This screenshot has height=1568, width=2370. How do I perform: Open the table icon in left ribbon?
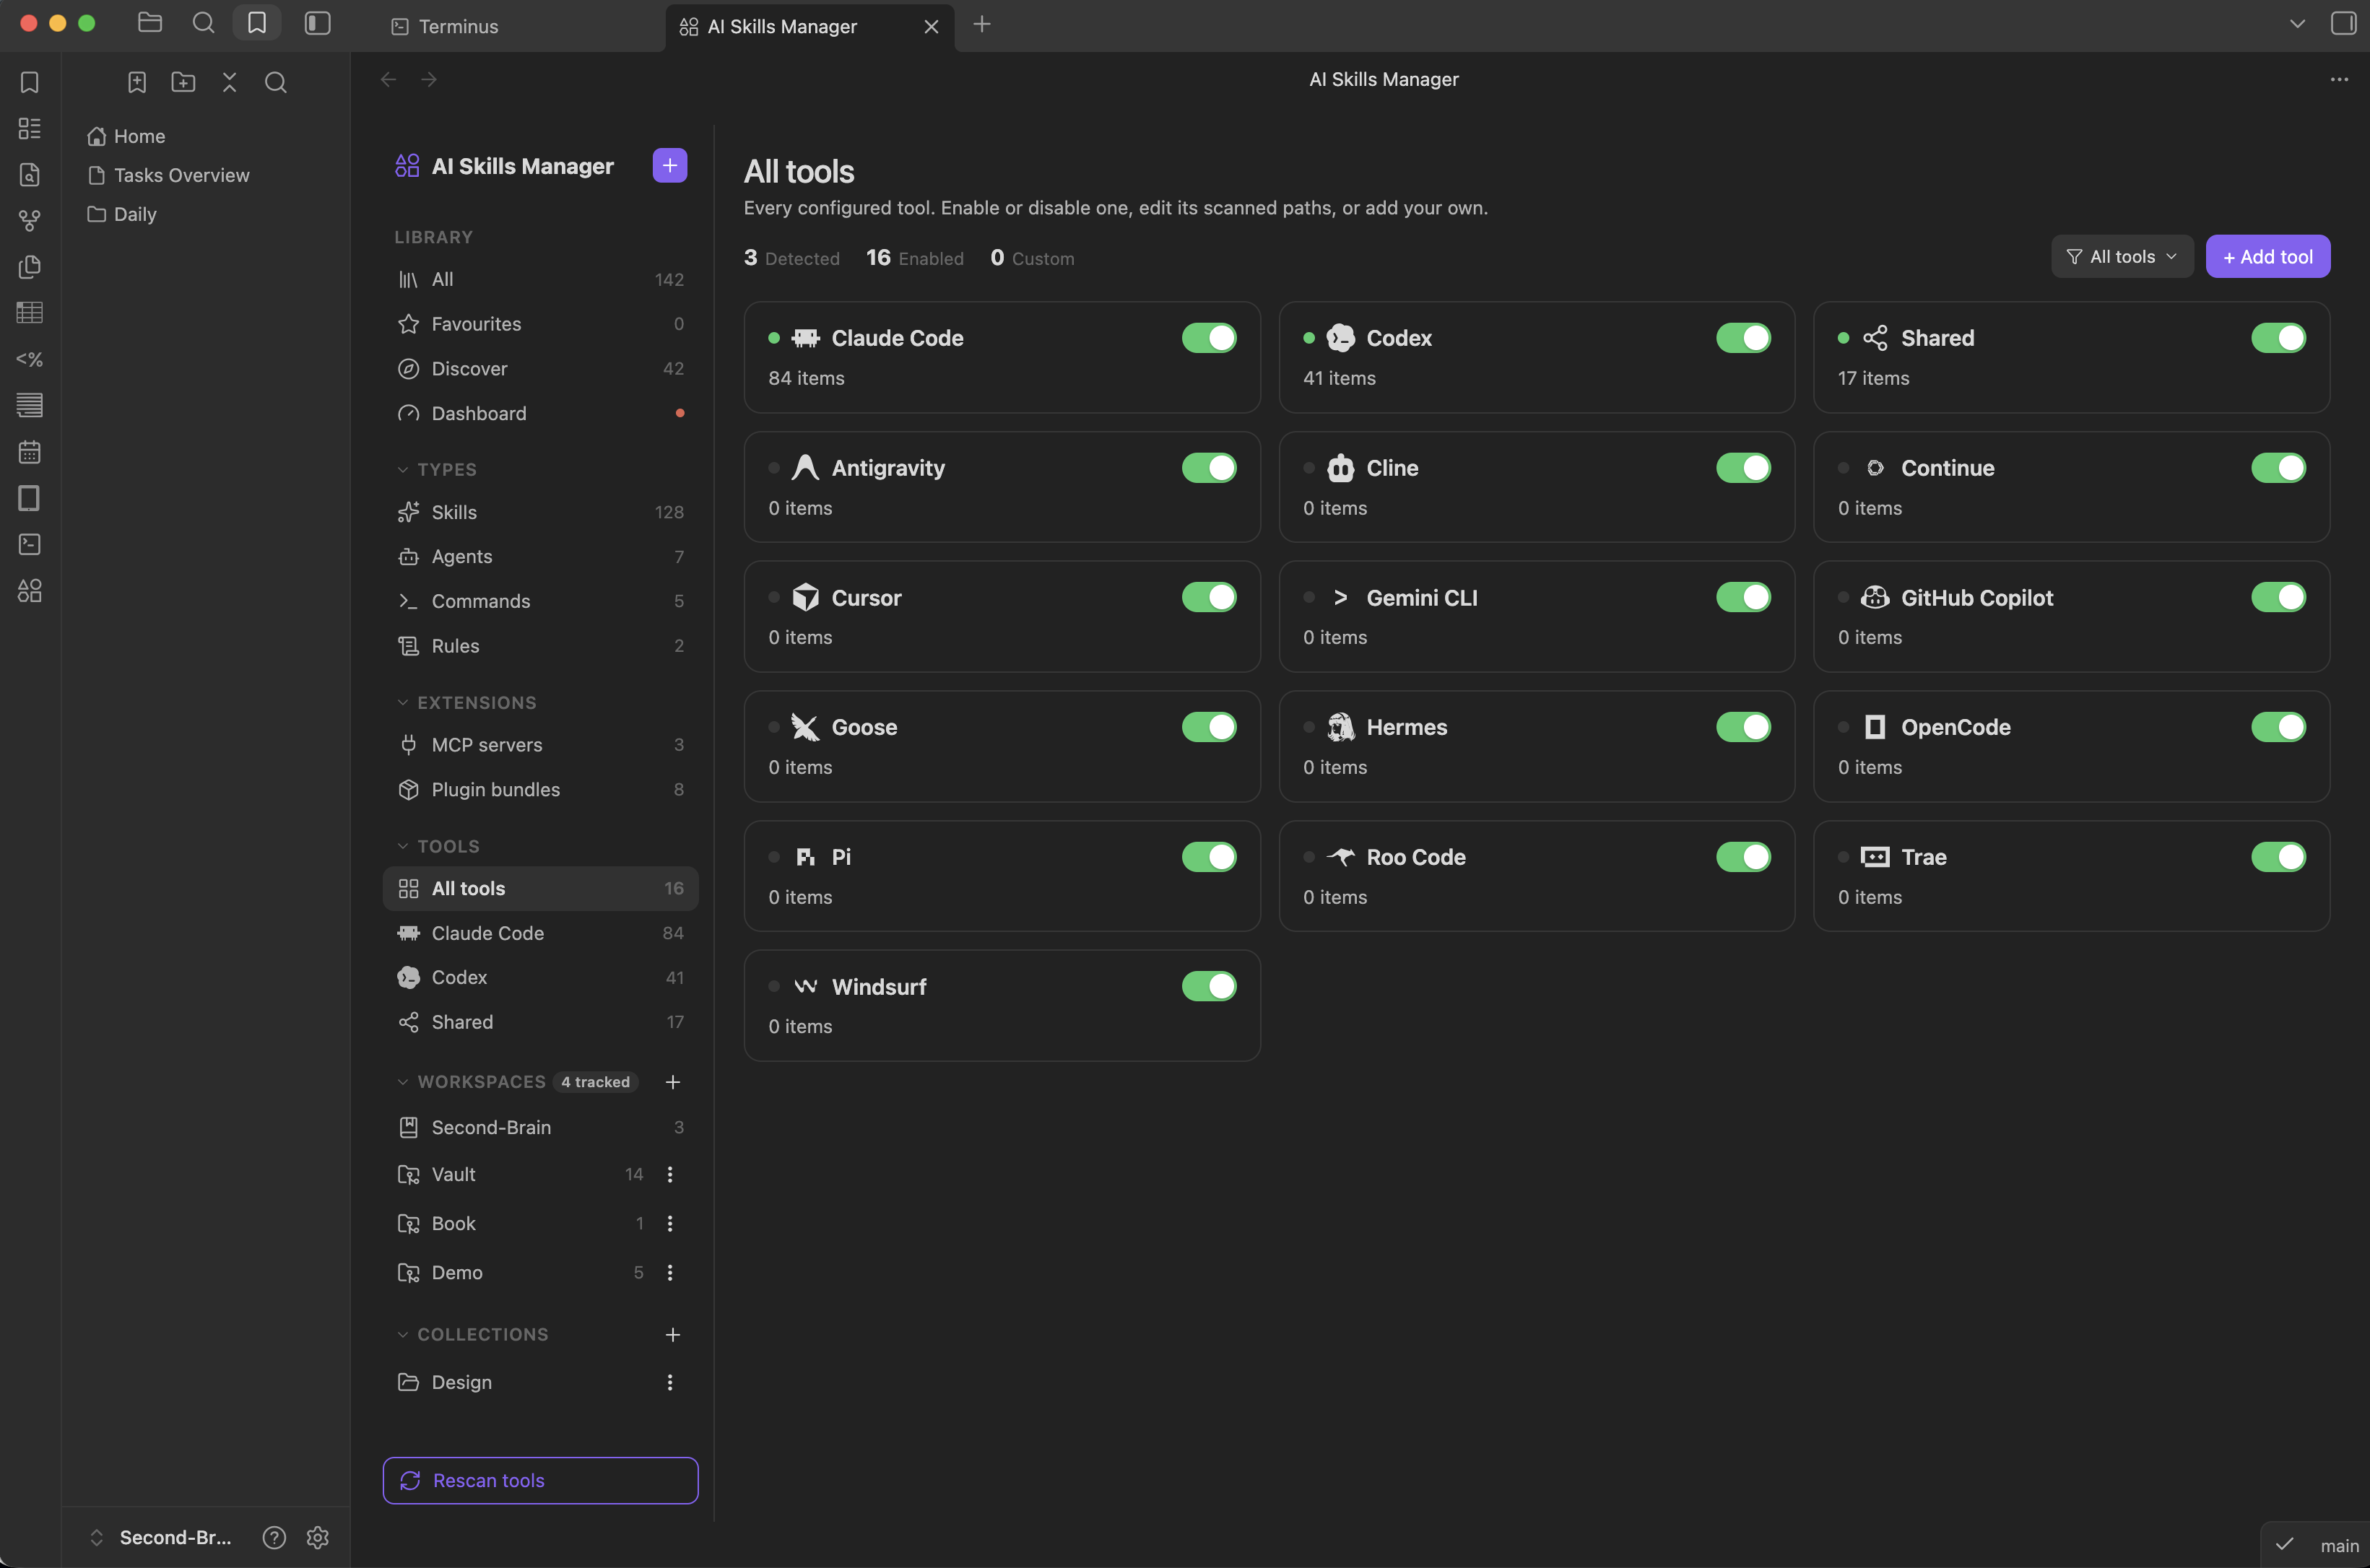pyautogui.click(x=30, y=313)
